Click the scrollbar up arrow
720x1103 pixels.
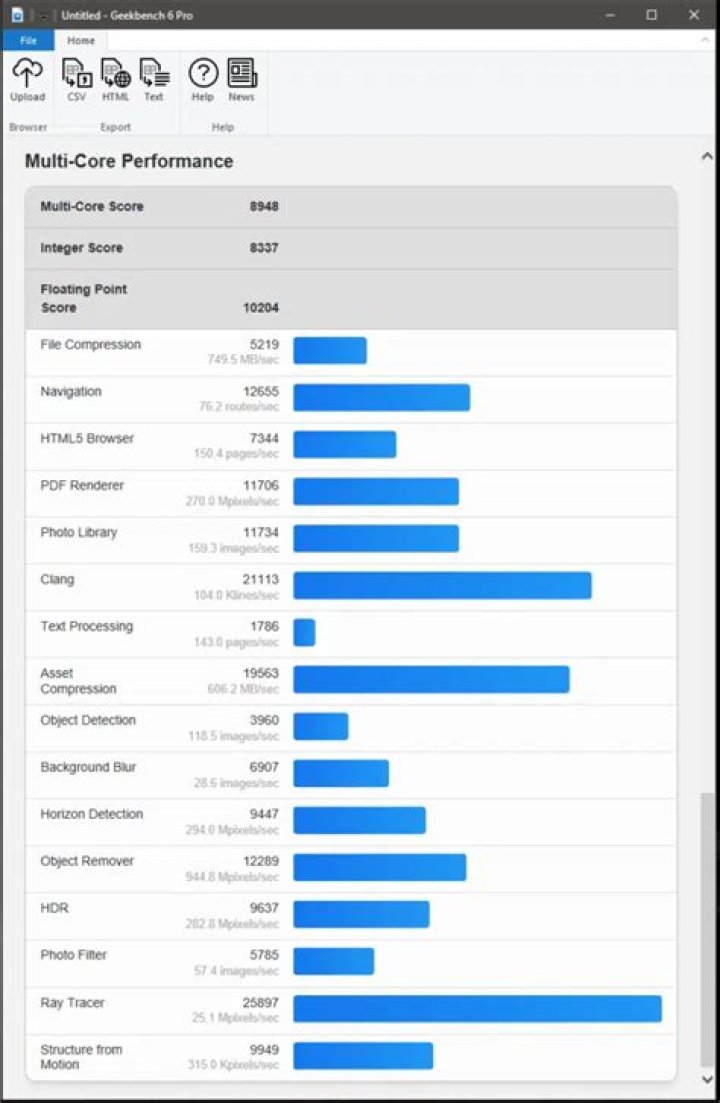(x=708, y=157)
